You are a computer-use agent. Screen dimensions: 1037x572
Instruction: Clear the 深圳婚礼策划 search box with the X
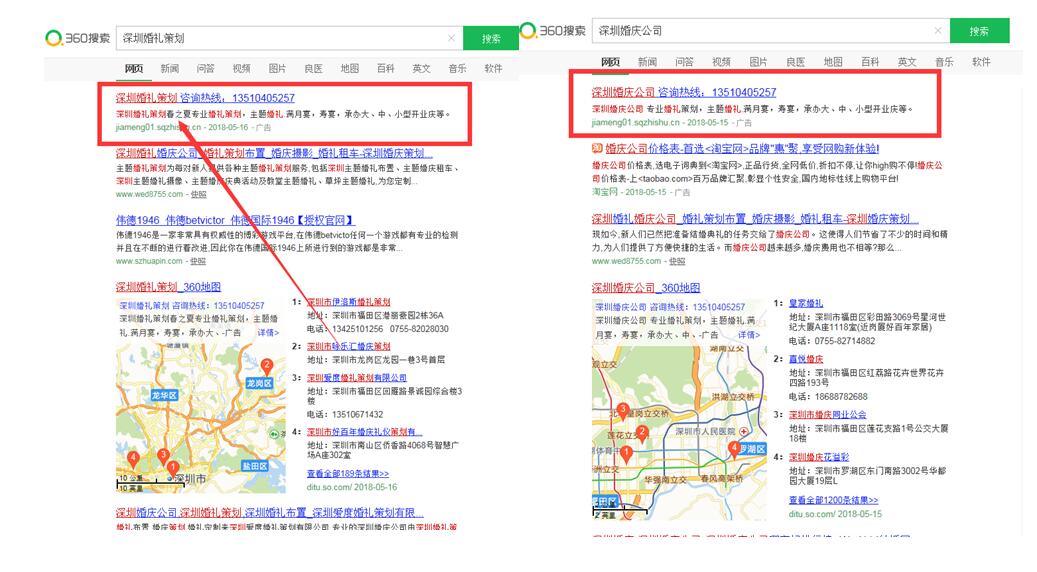click(451, 38)
